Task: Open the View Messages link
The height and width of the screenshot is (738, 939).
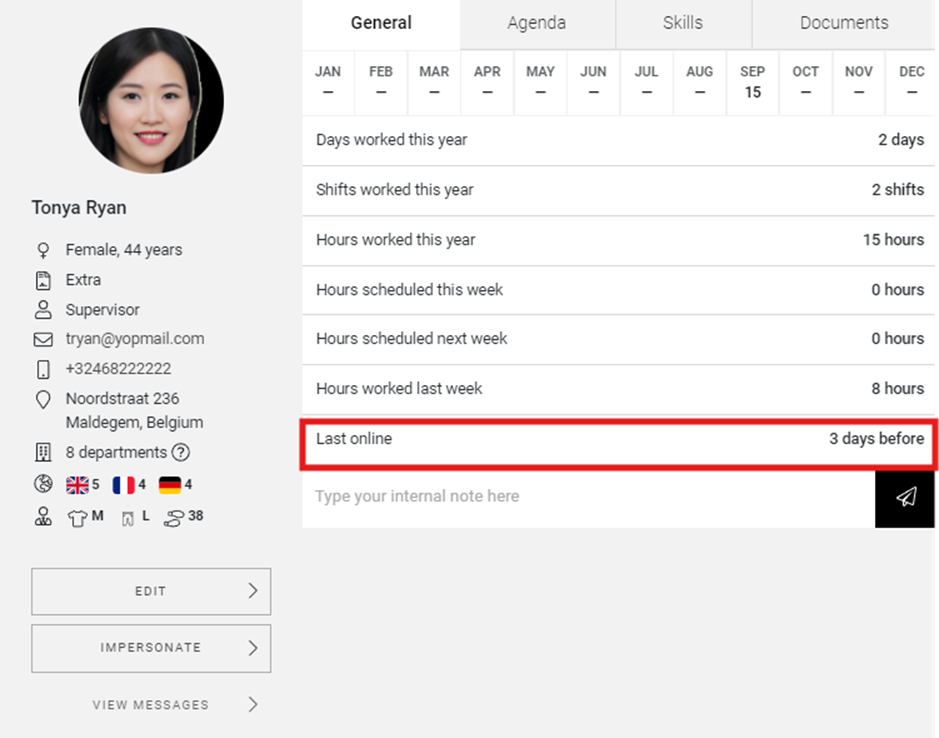Action: 151,705
